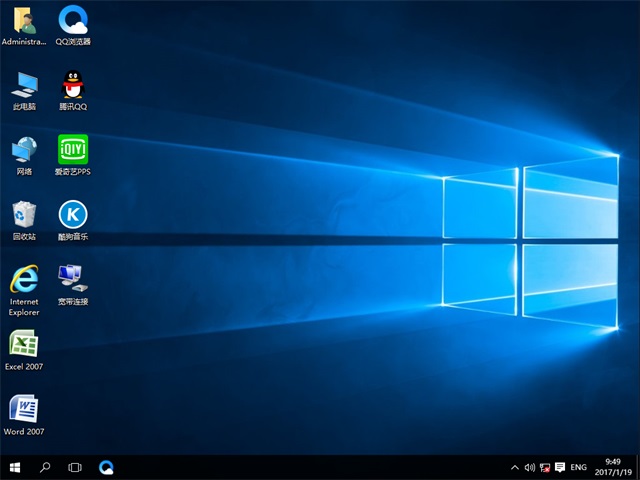
Task: Select the Internet Explorer desktop icon
Action: coord(24,278)
